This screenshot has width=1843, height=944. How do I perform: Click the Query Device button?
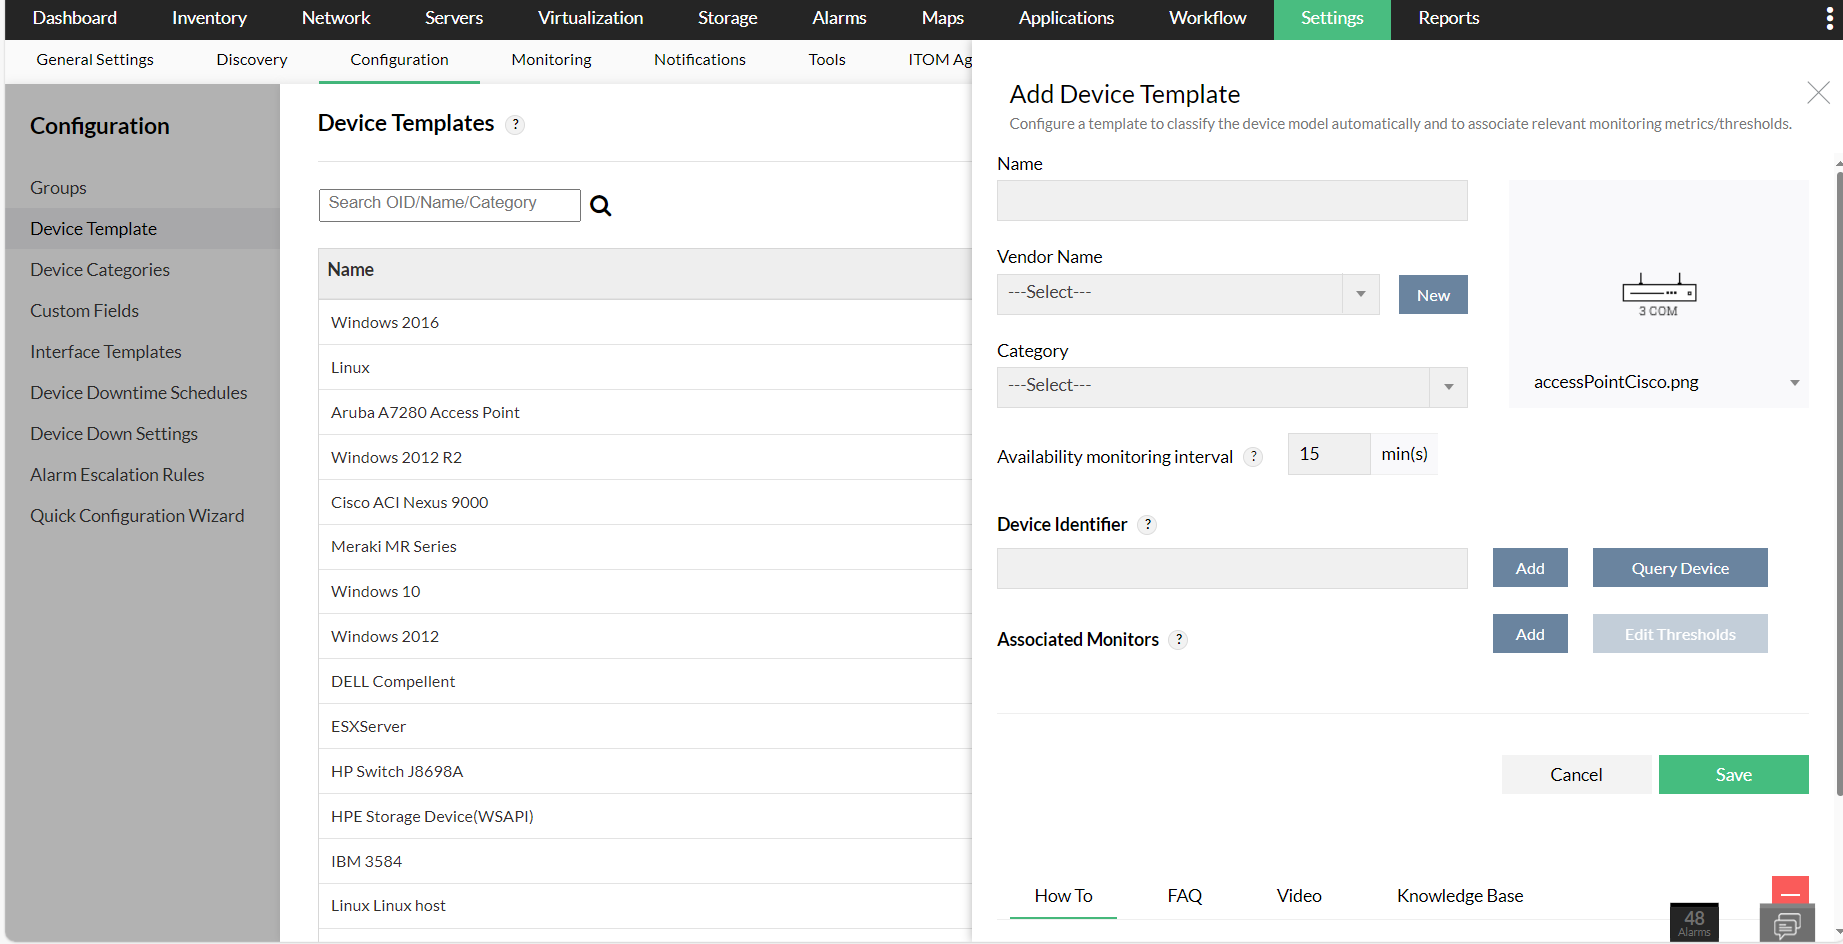coord(1679,567)
